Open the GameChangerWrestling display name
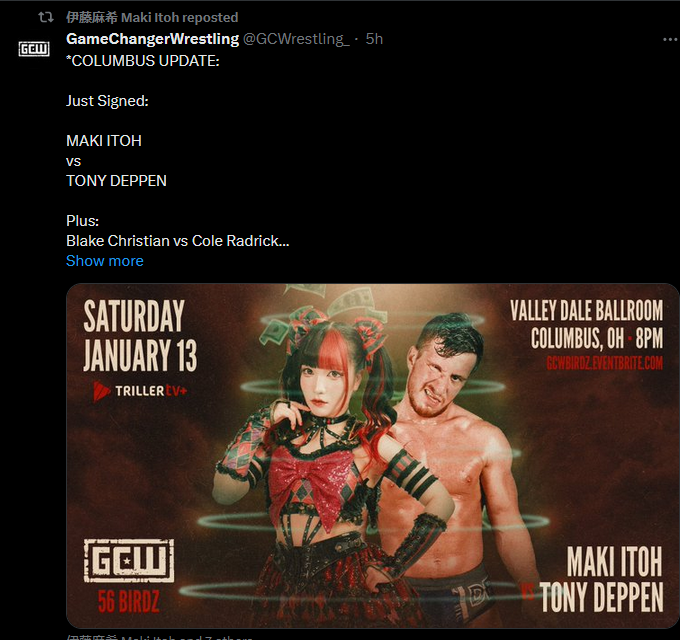The height and width of the screenshot is (640, 680). coord(152,39)
